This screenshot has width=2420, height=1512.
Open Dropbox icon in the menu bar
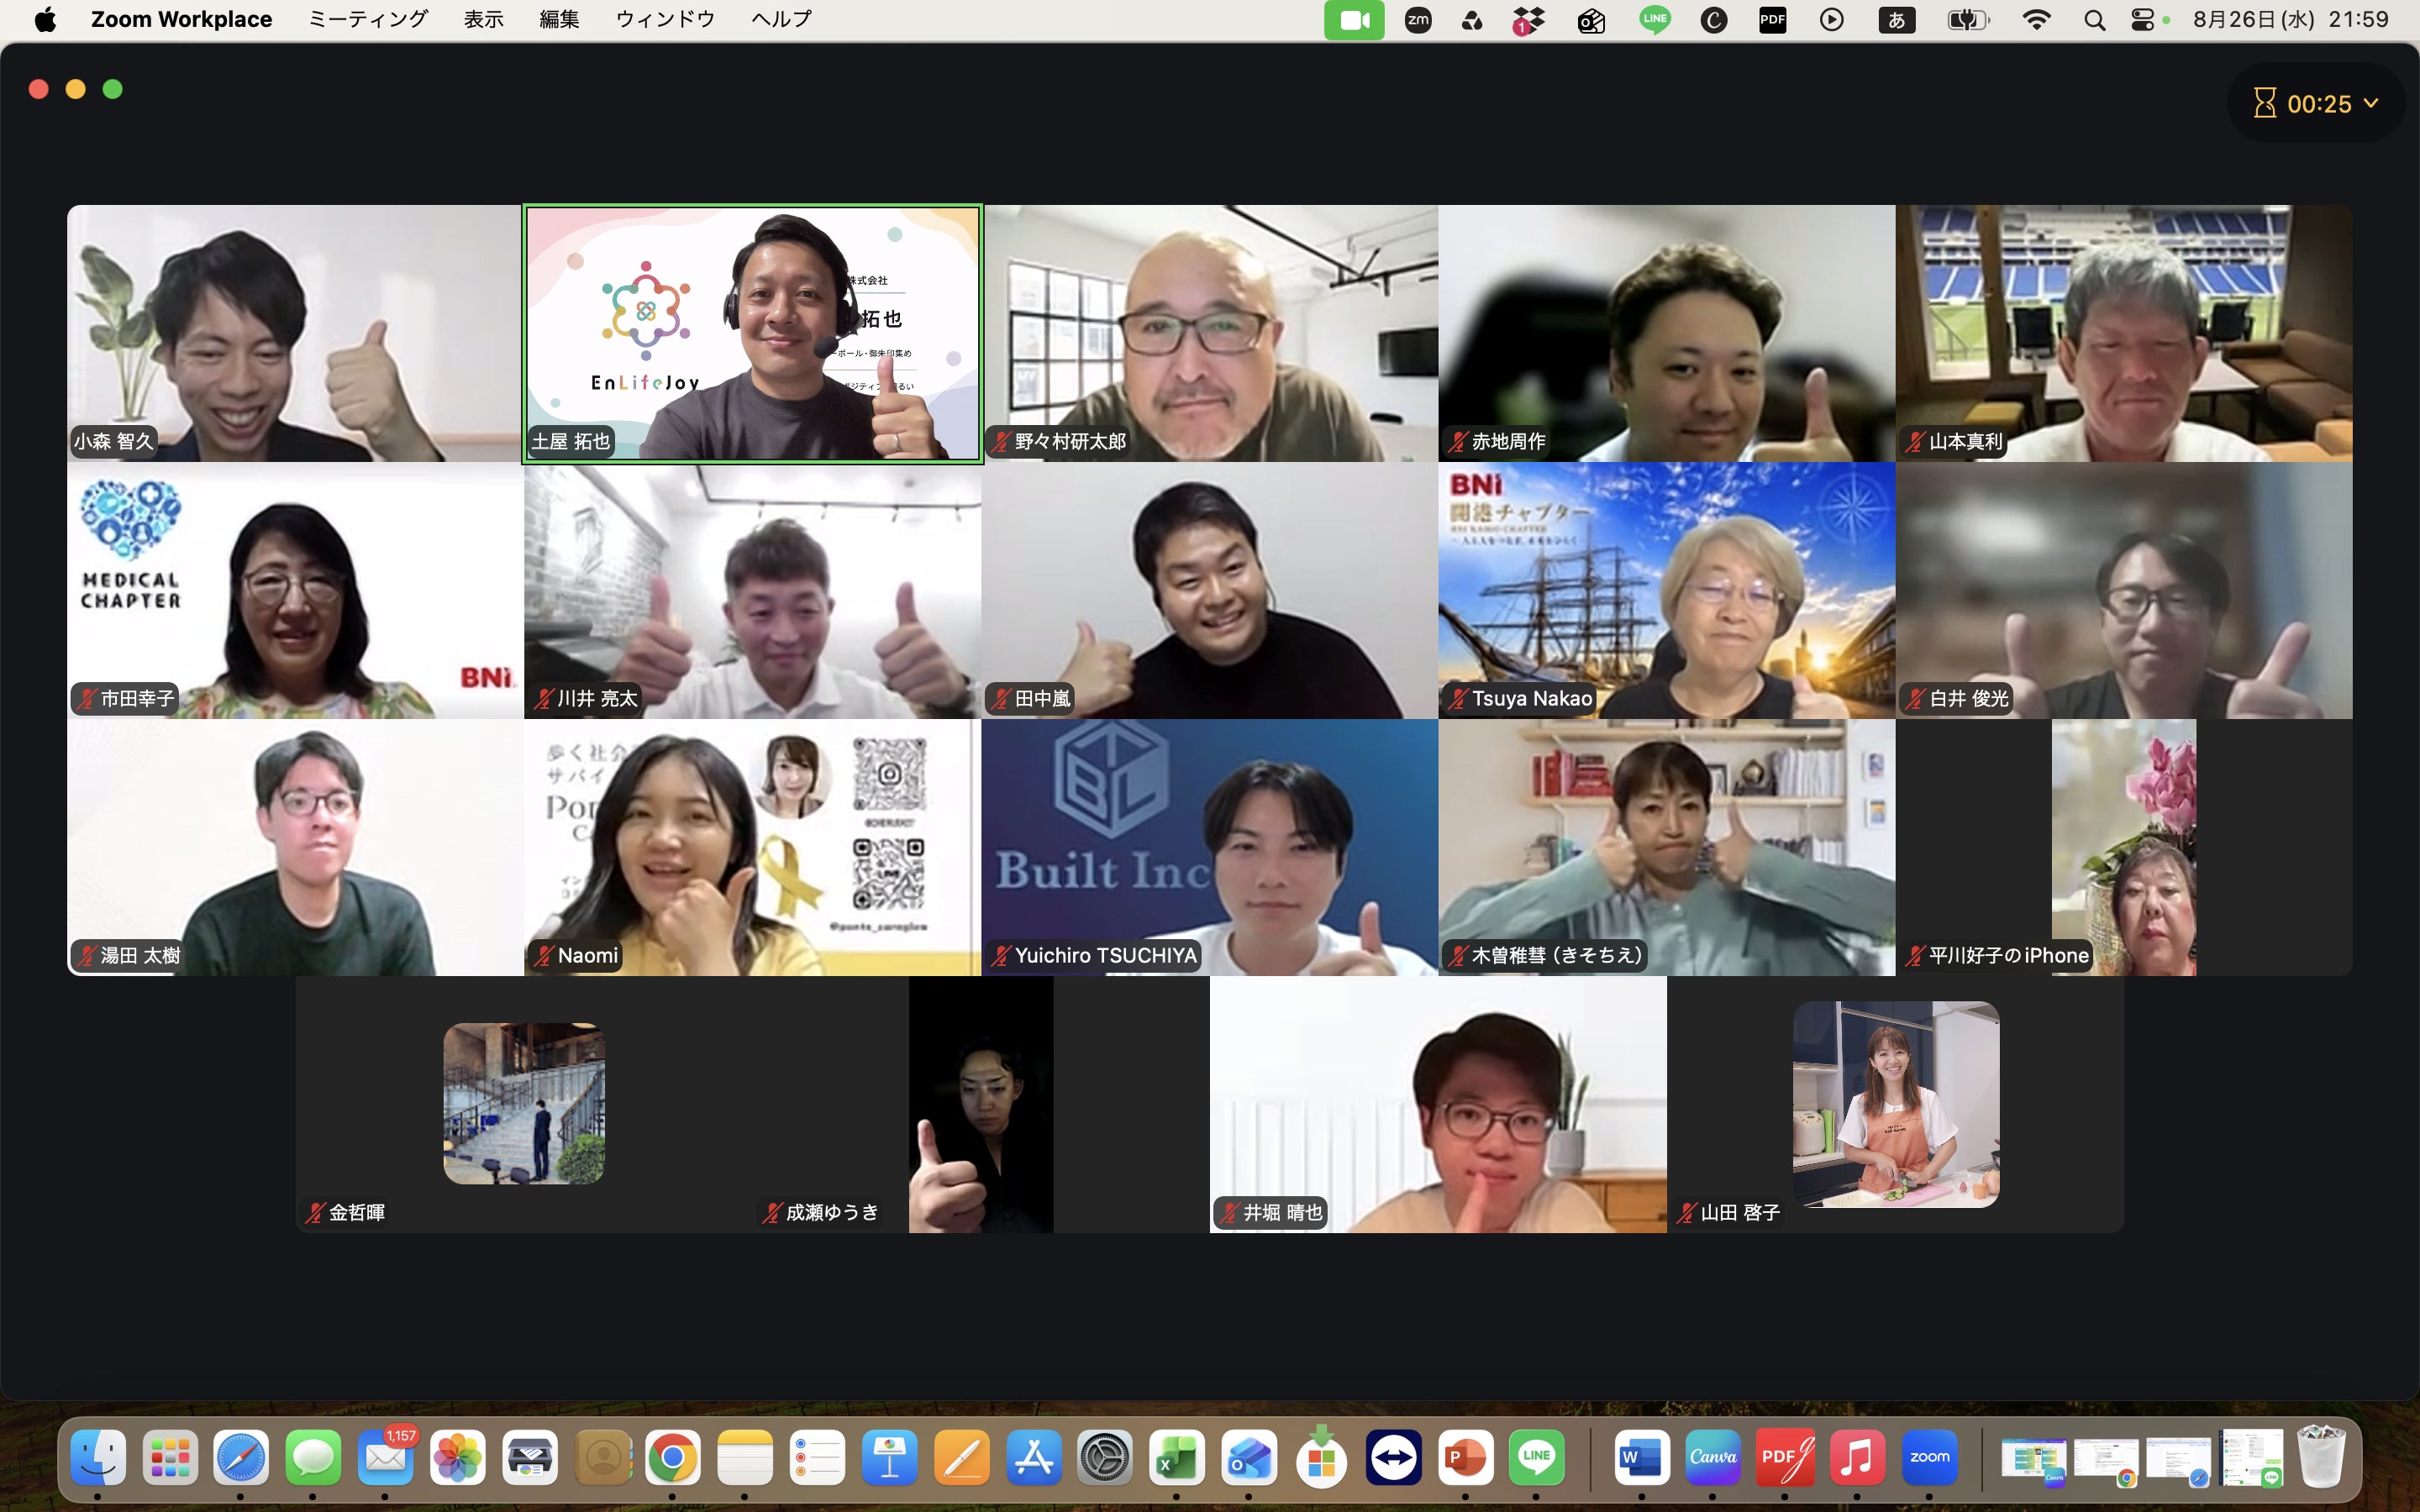click(x=1528, y=20)
